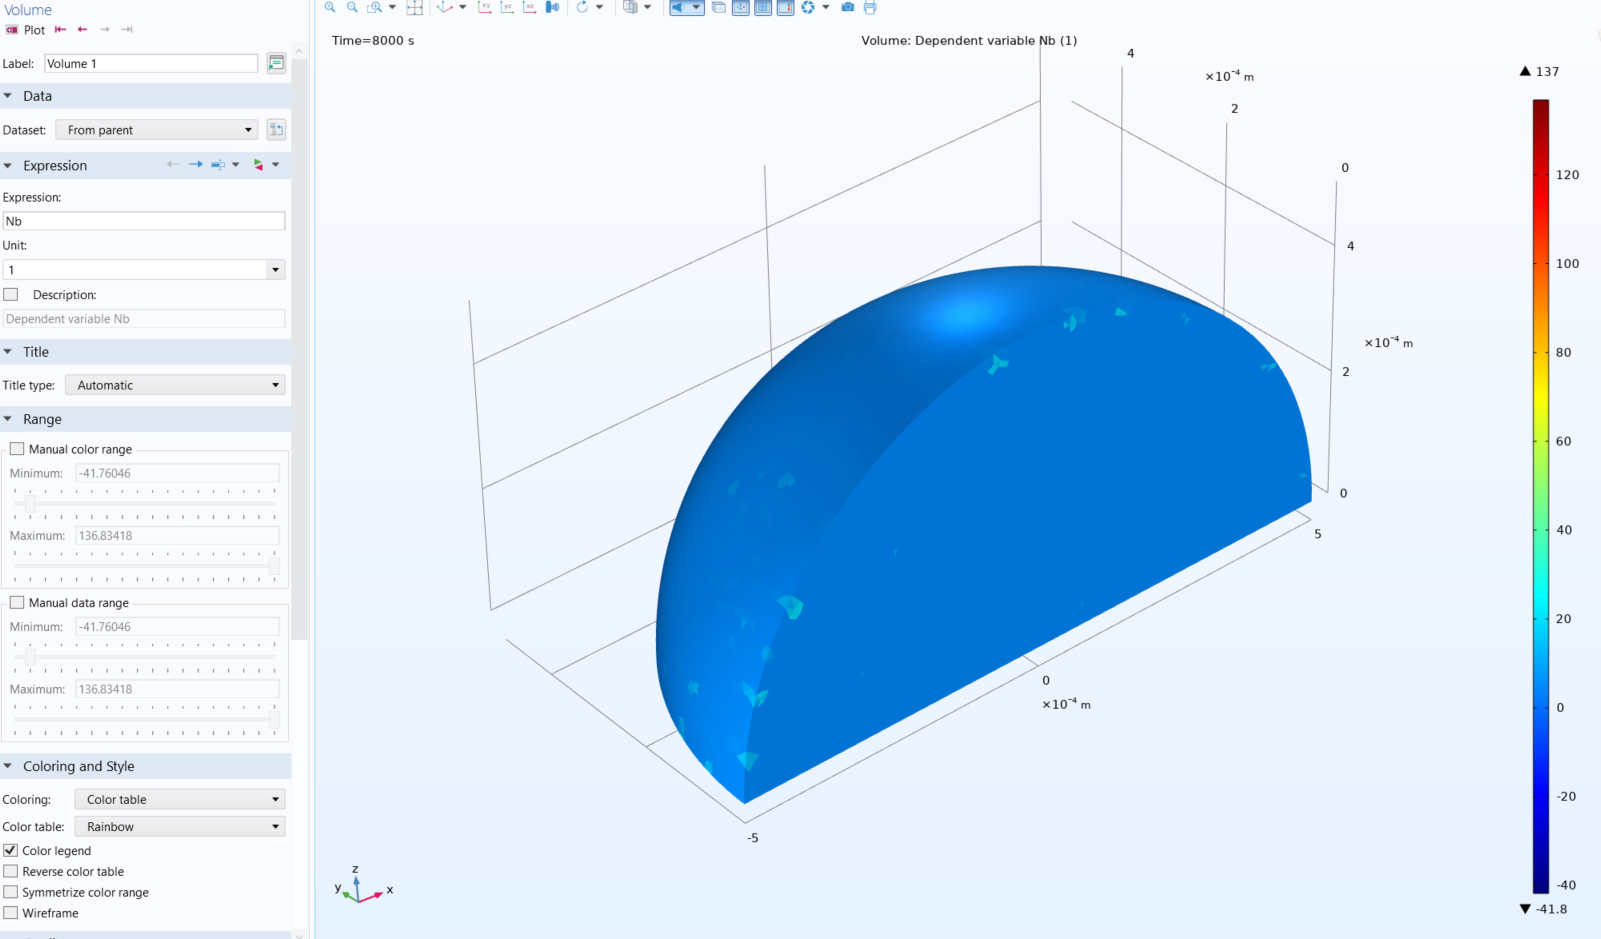
Task: Enable the Wireframe checkbox
Action: [11, 913]
